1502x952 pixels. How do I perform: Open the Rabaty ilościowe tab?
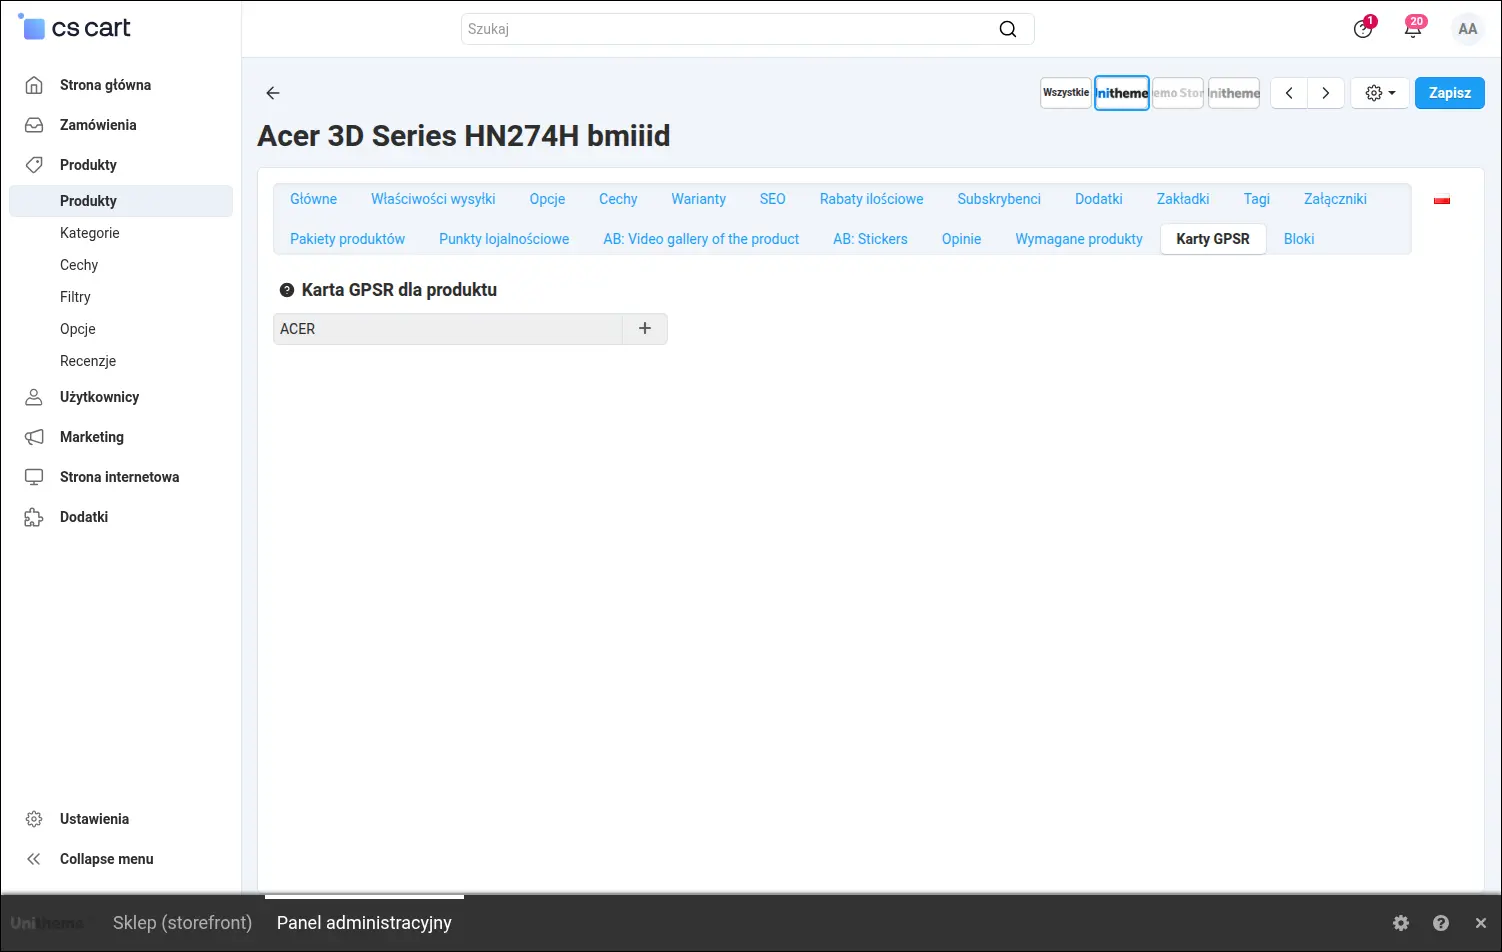[x=872, y=199]
